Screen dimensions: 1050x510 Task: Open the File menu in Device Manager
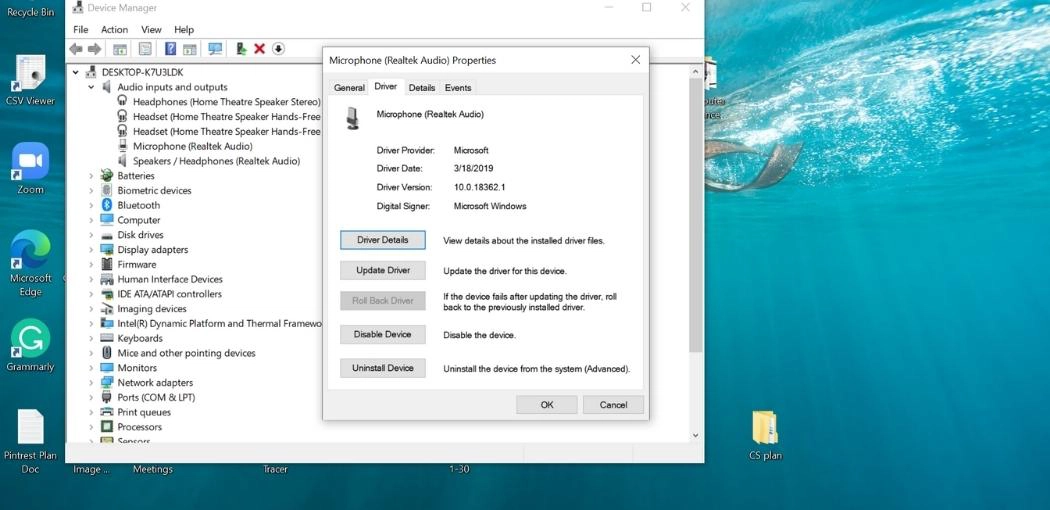coord(80,29)
